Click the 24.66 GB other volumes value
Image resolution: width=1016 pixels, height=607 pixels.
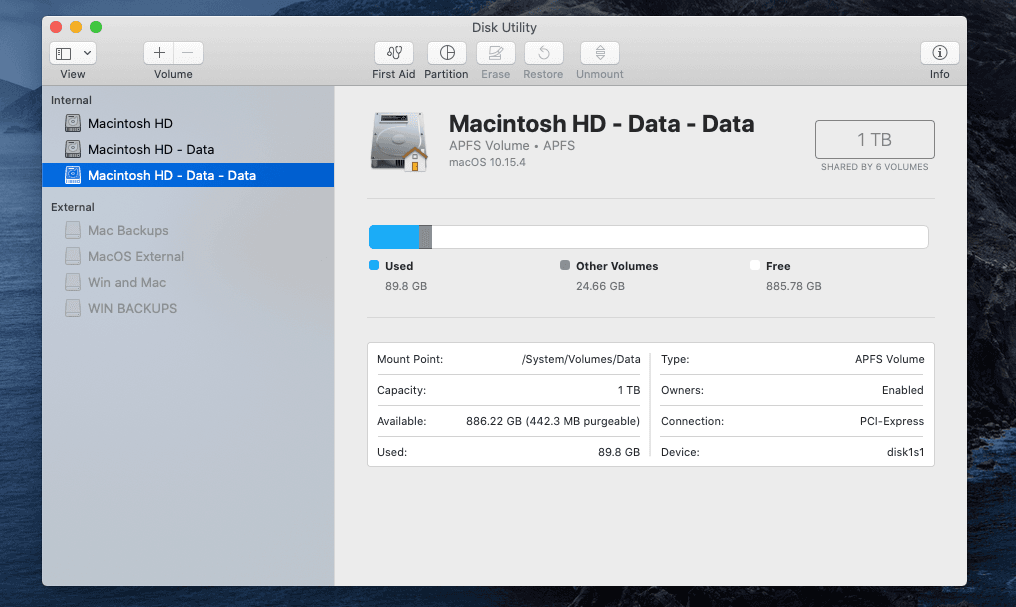pos(600,286)
